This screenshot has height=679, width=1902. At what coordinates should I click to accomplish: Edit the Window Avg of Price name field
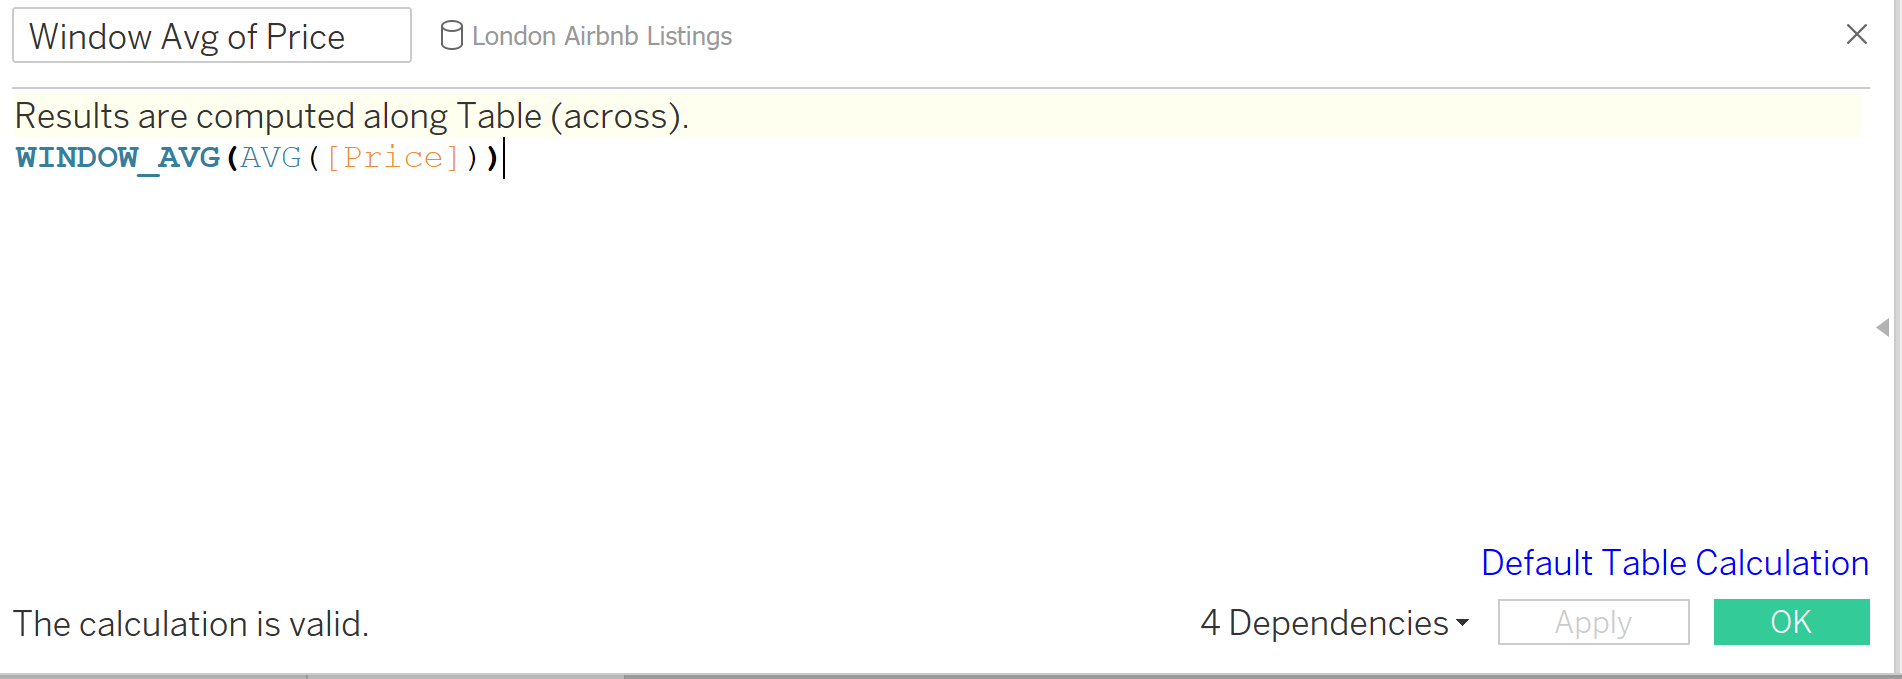pos(211,36)
